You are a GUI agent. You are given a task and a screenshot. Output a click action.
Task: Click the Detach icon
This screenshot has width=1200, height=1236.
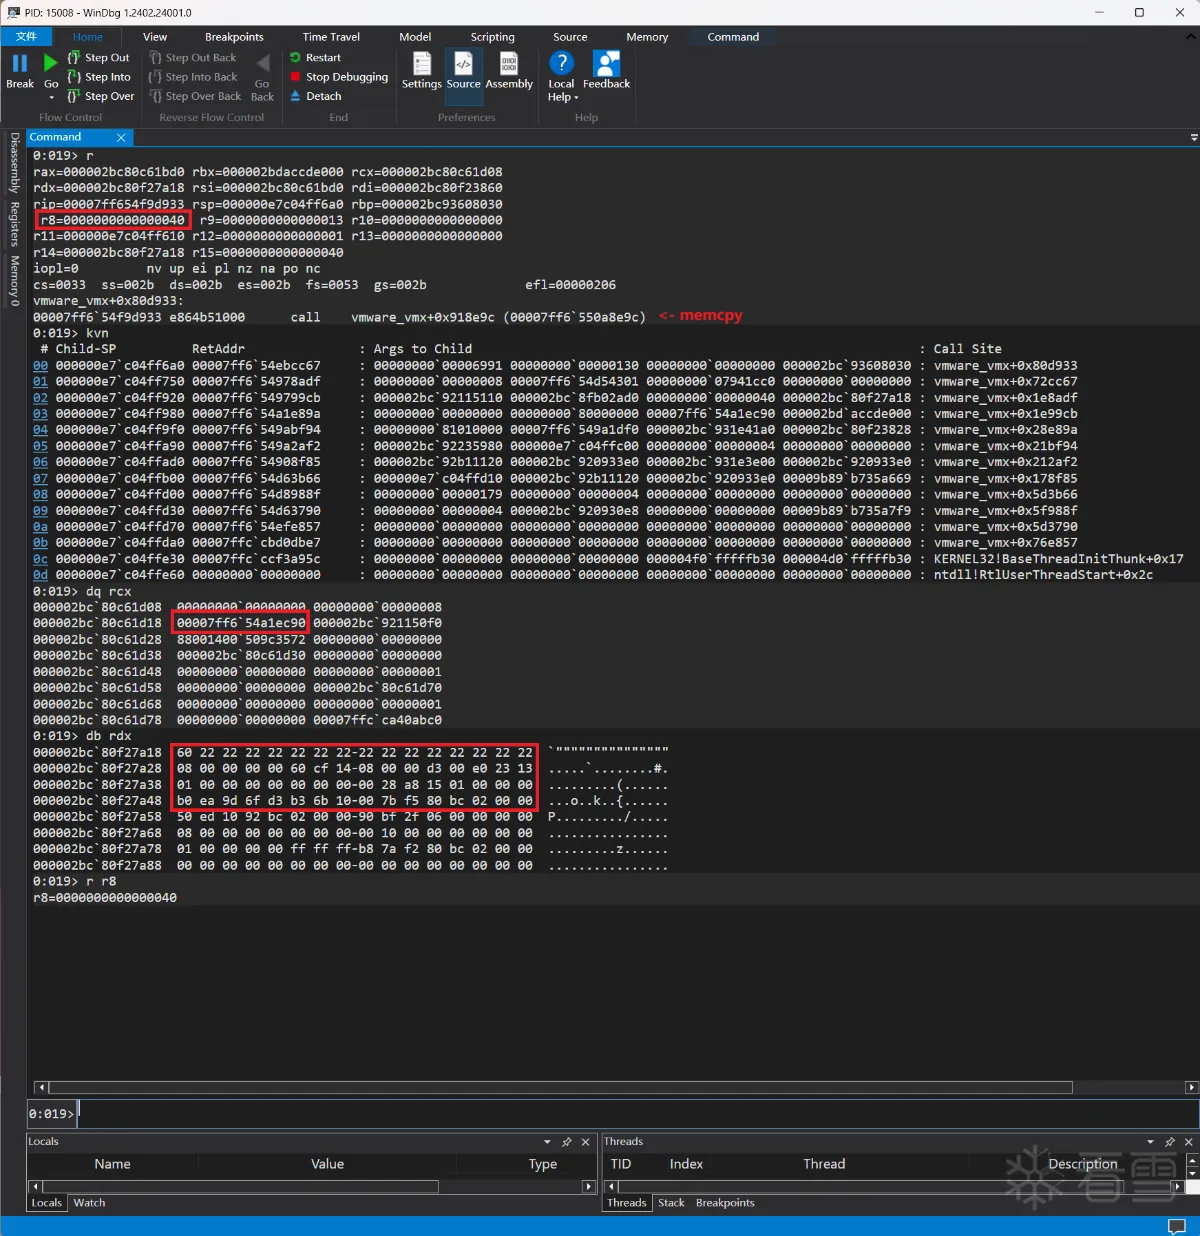point(296,96)
